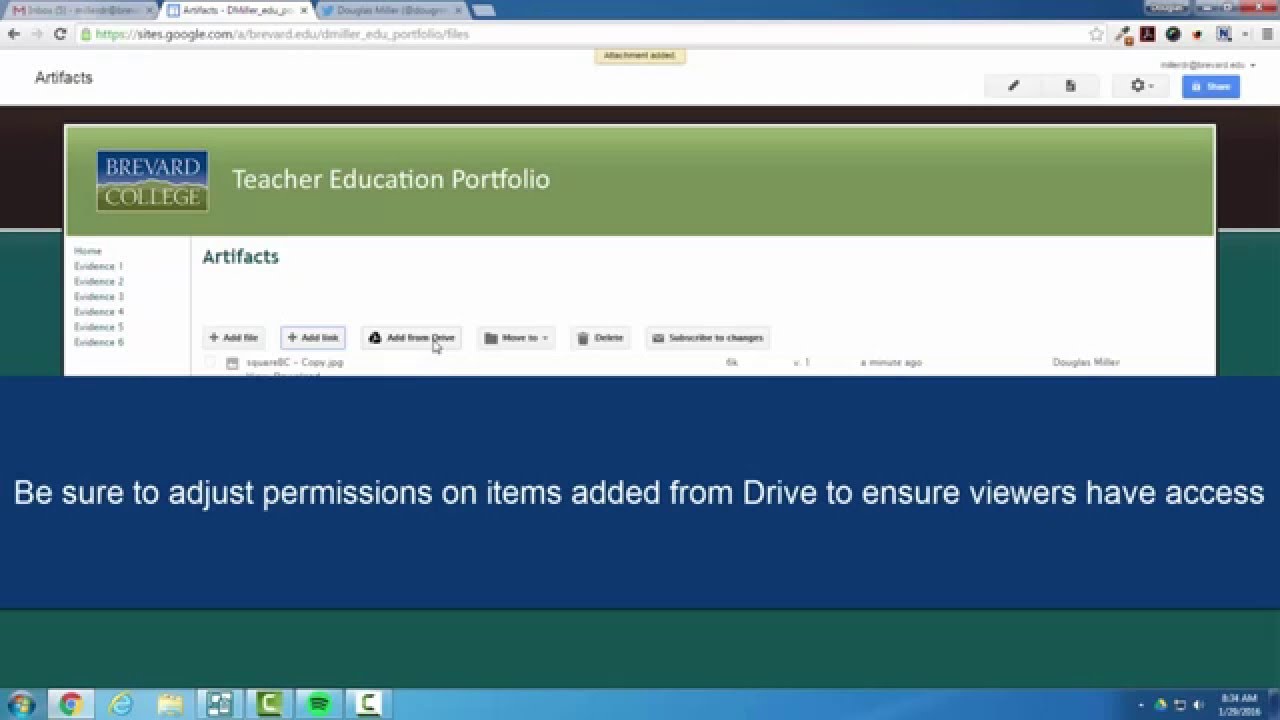Screen dimensions: 1280x720
Task: Close the Gmail Inbox browser tab
Action: pos(149,10)
